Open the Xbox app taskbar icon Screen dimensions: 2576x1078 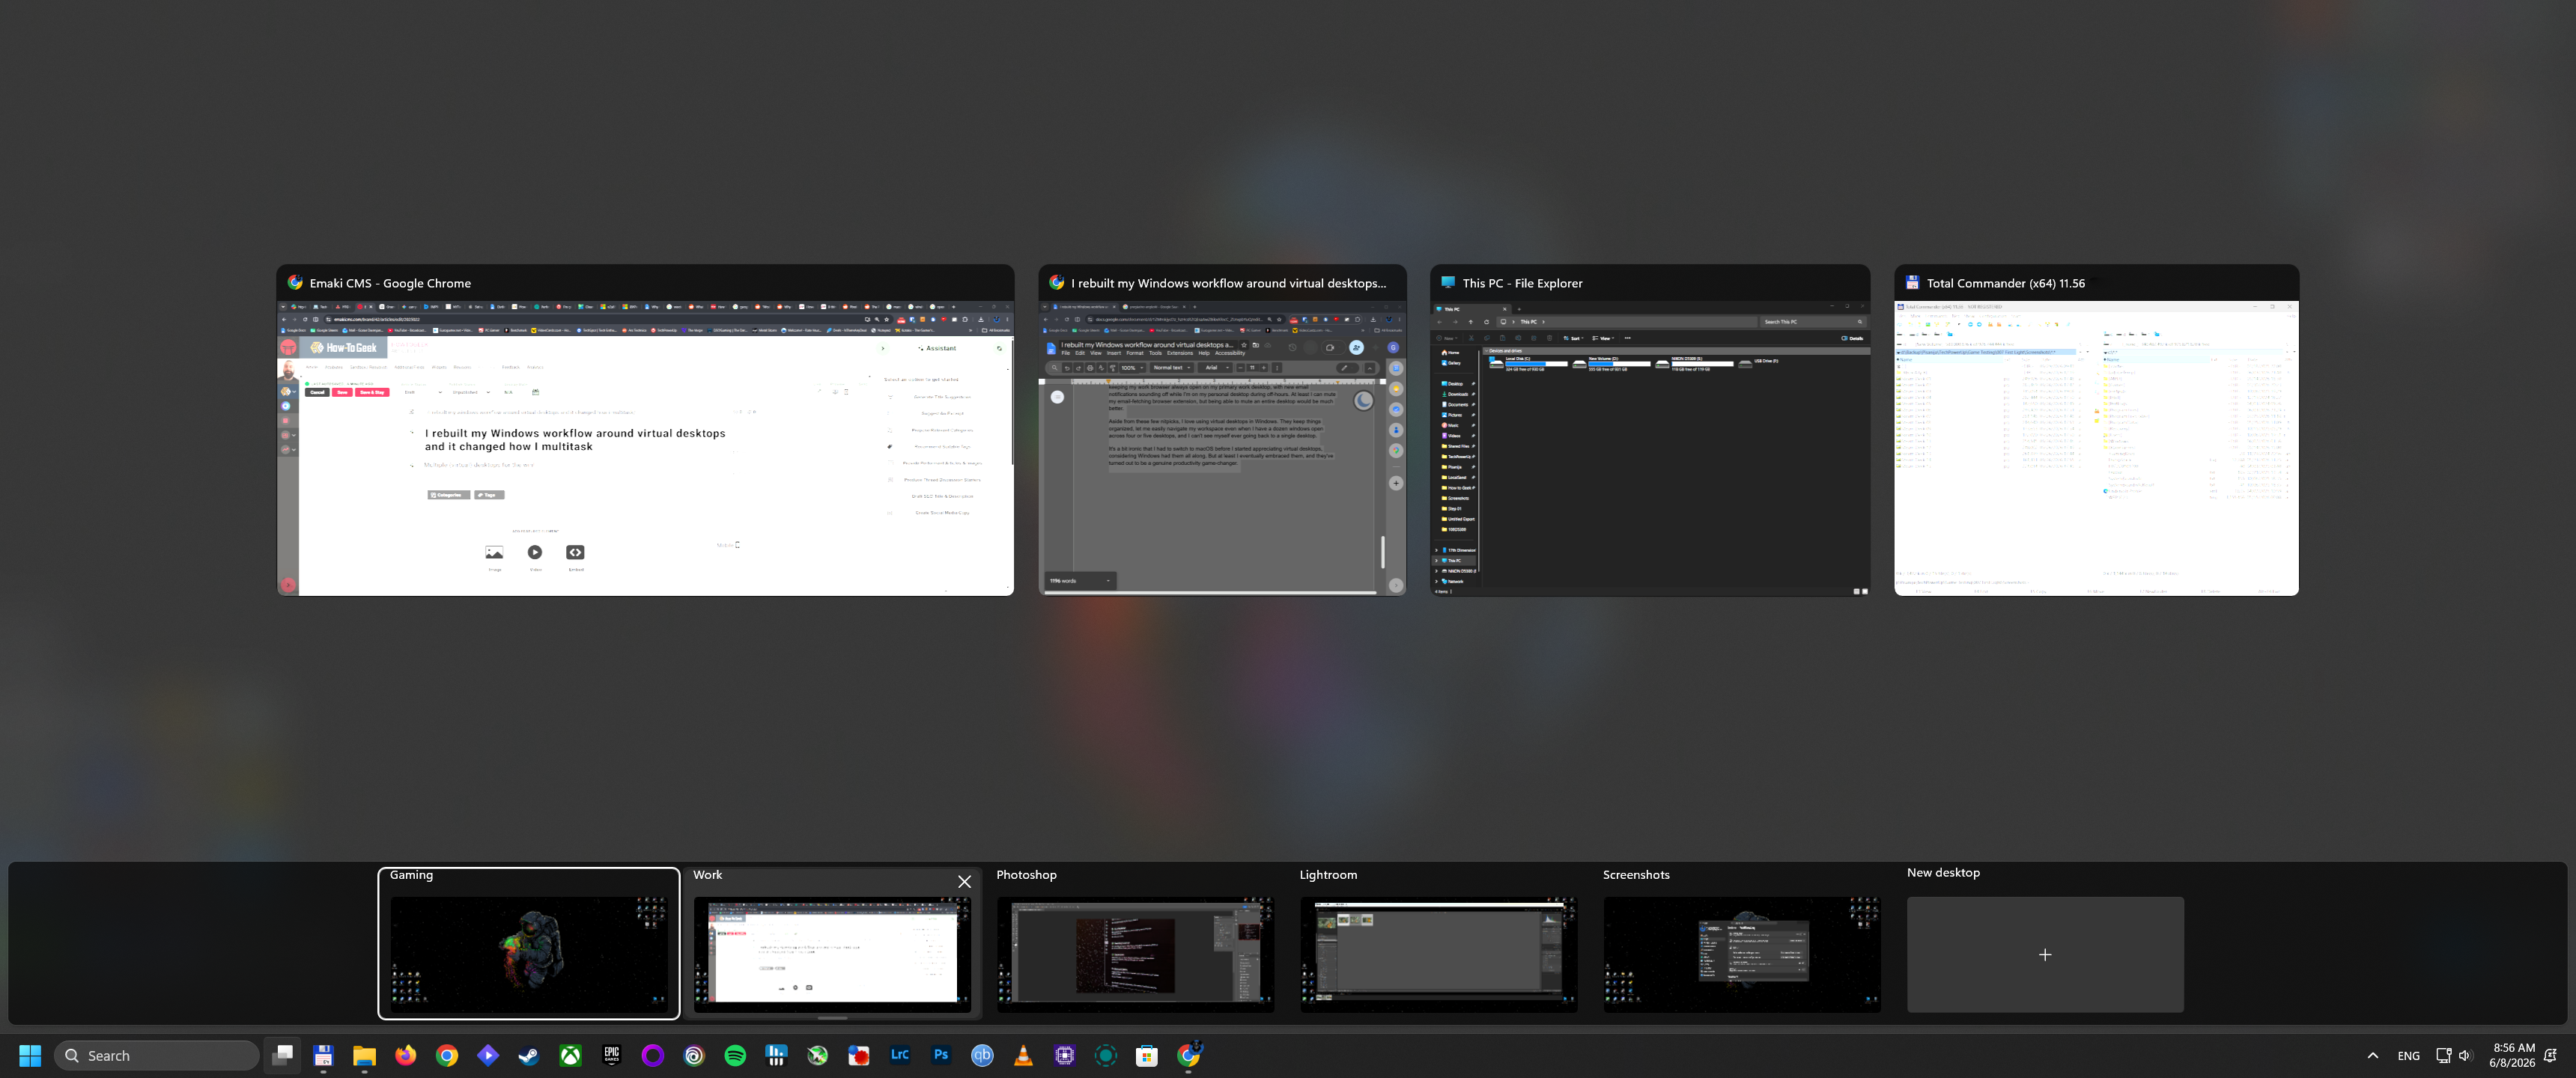coord(570,1055)
